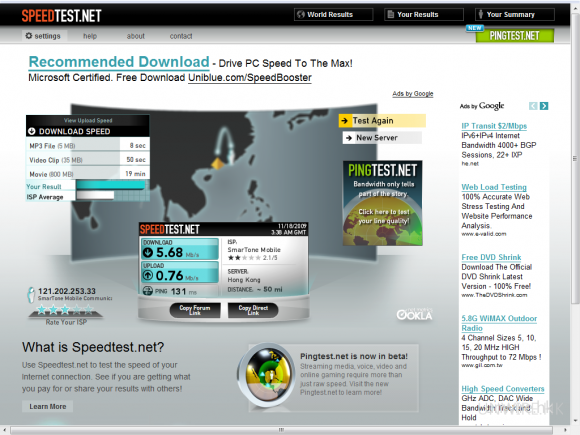This screenshot has height=435, width=580.
Task: Open the help menu item
Action: pyautogui.click(x=90, y=36)
